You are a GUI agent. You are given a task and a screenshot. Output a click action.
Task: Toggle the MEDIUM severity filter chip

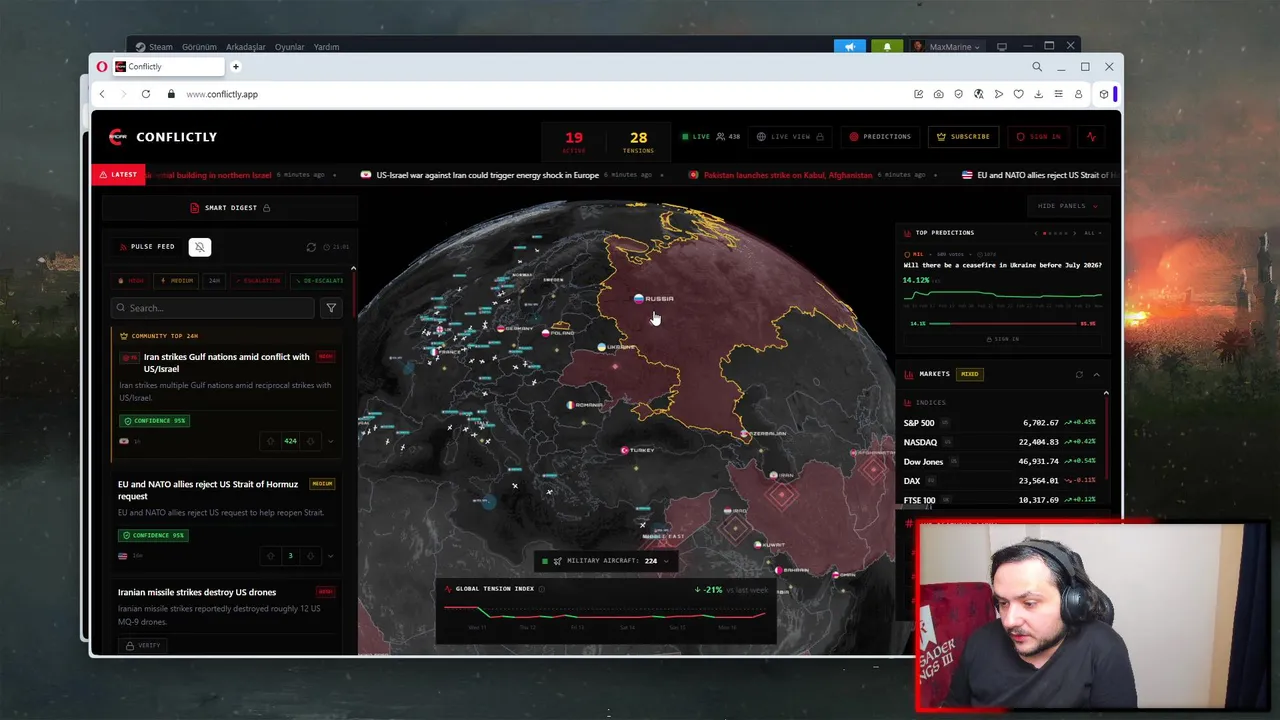coord(177,281)
